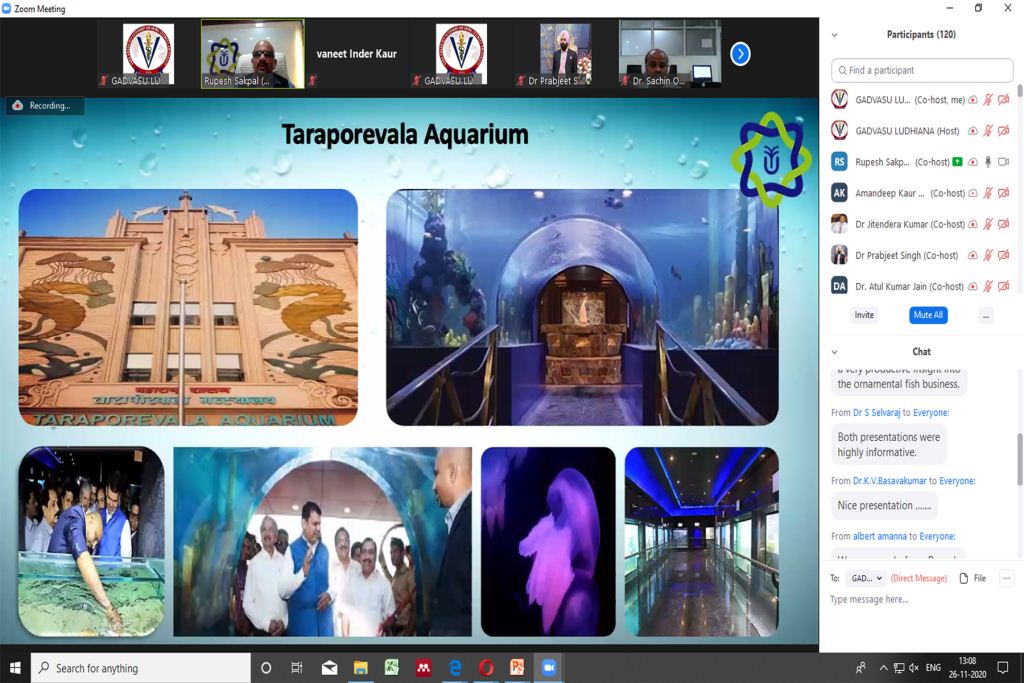Screen dimensions: 1024x683
Task: Click the albert amanna sender link
Action: coord(880,536)
